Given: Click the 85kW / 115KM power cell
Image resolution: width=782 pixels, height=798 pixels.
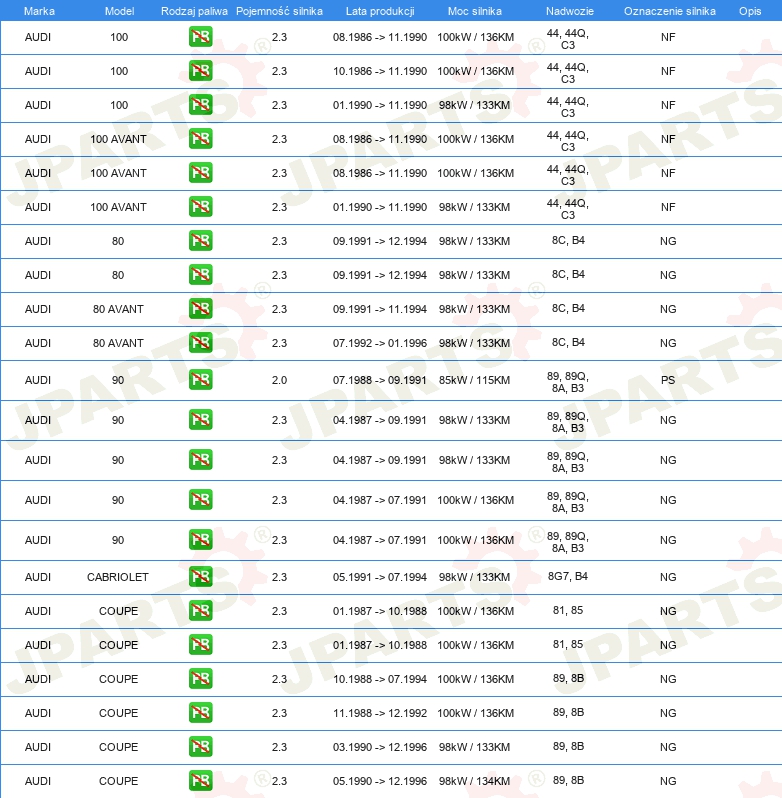Looking at the screenshot, I should click(x=474, y=380).
